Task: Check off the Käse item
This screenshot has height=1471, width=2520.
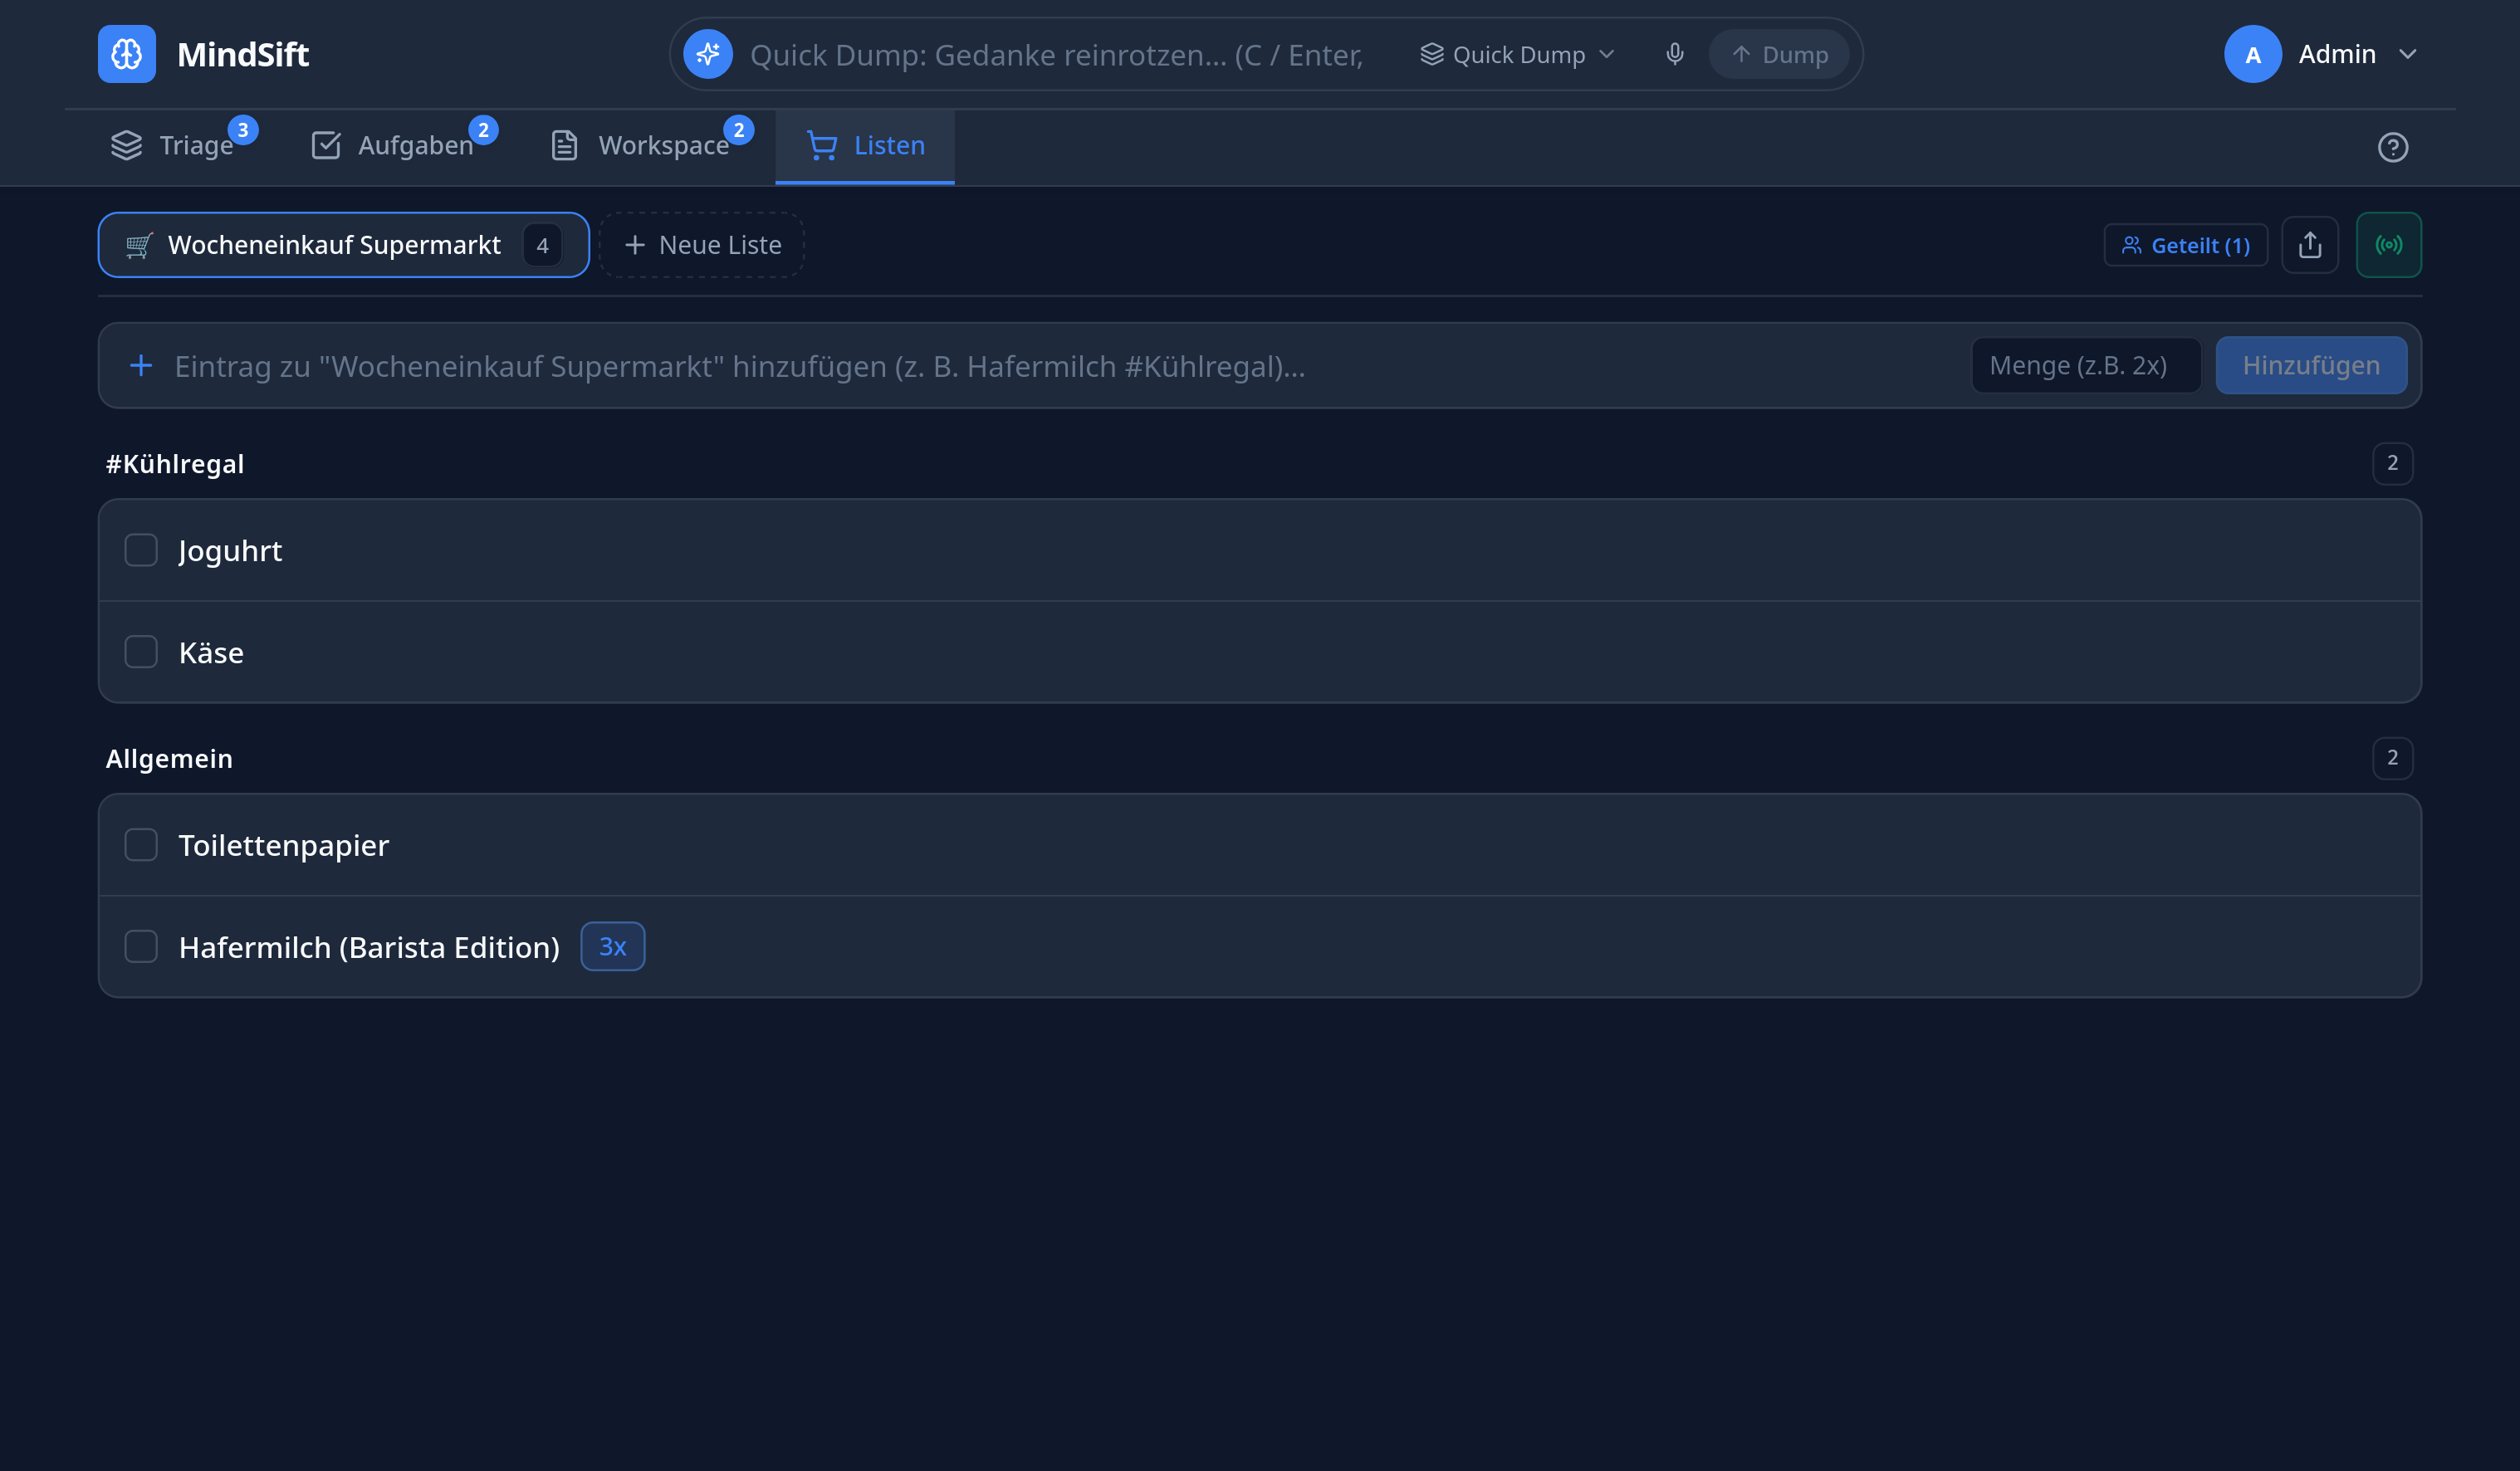Action: point(141,652)
